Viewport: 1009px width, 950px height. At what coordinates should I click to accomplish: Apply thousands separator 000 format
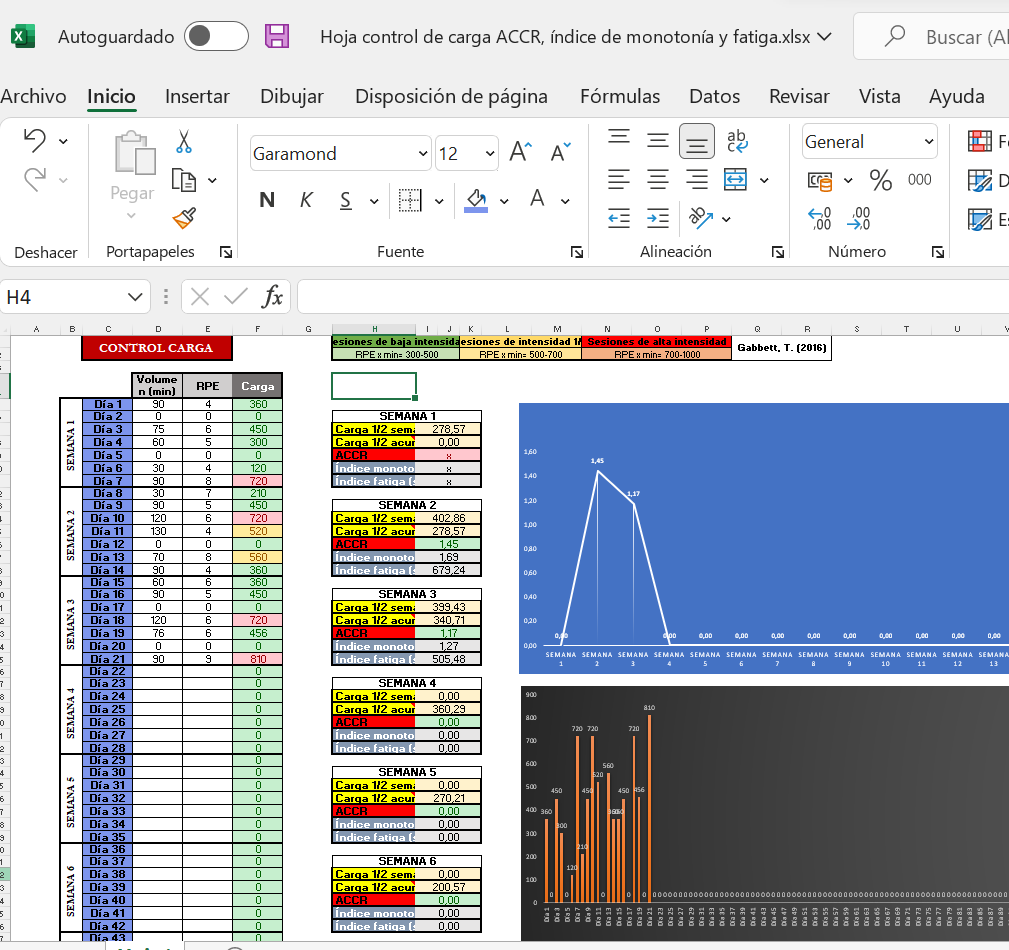(x=920, y=180)
